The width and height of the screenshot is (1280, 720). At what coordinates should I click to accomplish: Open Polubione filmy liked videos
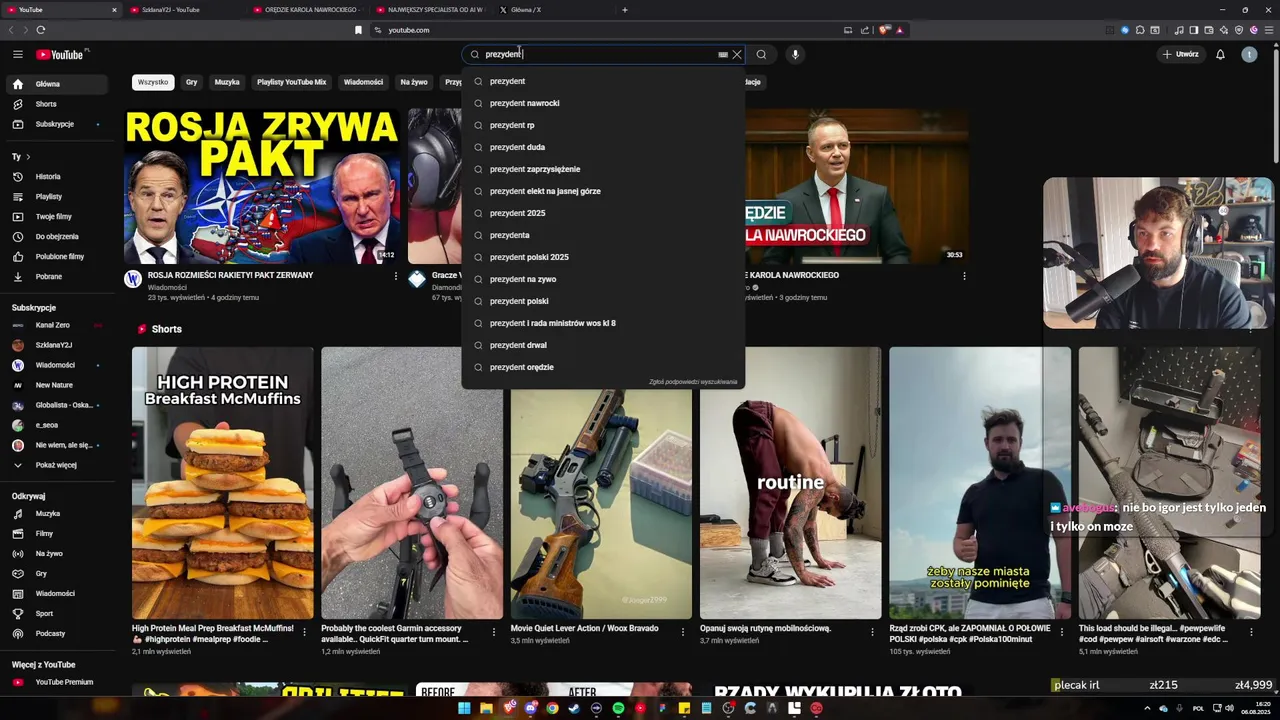[56, 256]
